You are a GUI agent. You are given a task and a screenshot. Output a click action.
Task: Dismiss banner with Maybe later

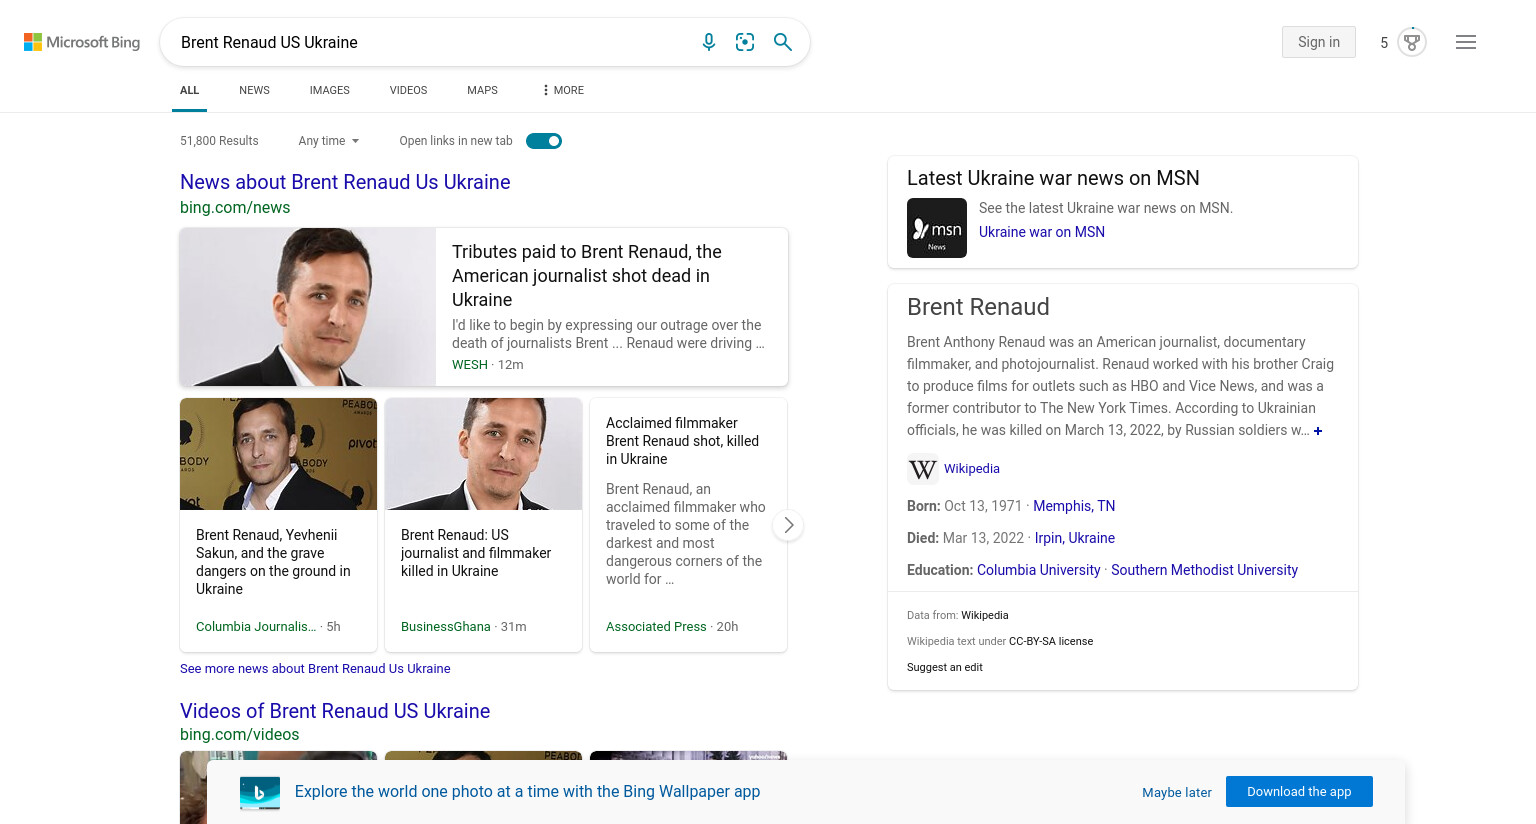[x=1177, y=792]
